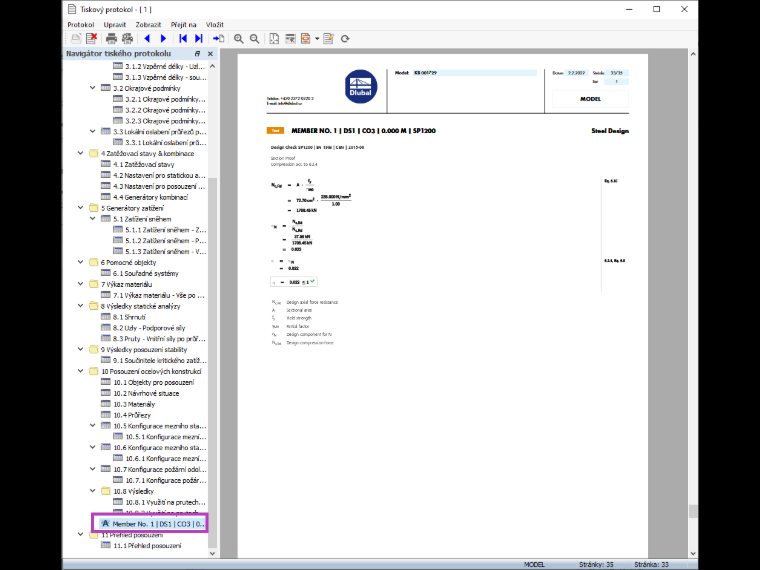The width and height of the screenshot is (760, 570).
Task: Select 10.8.1 Využití na prutech item
Action: pyautogui.click(x=166, y=502)
